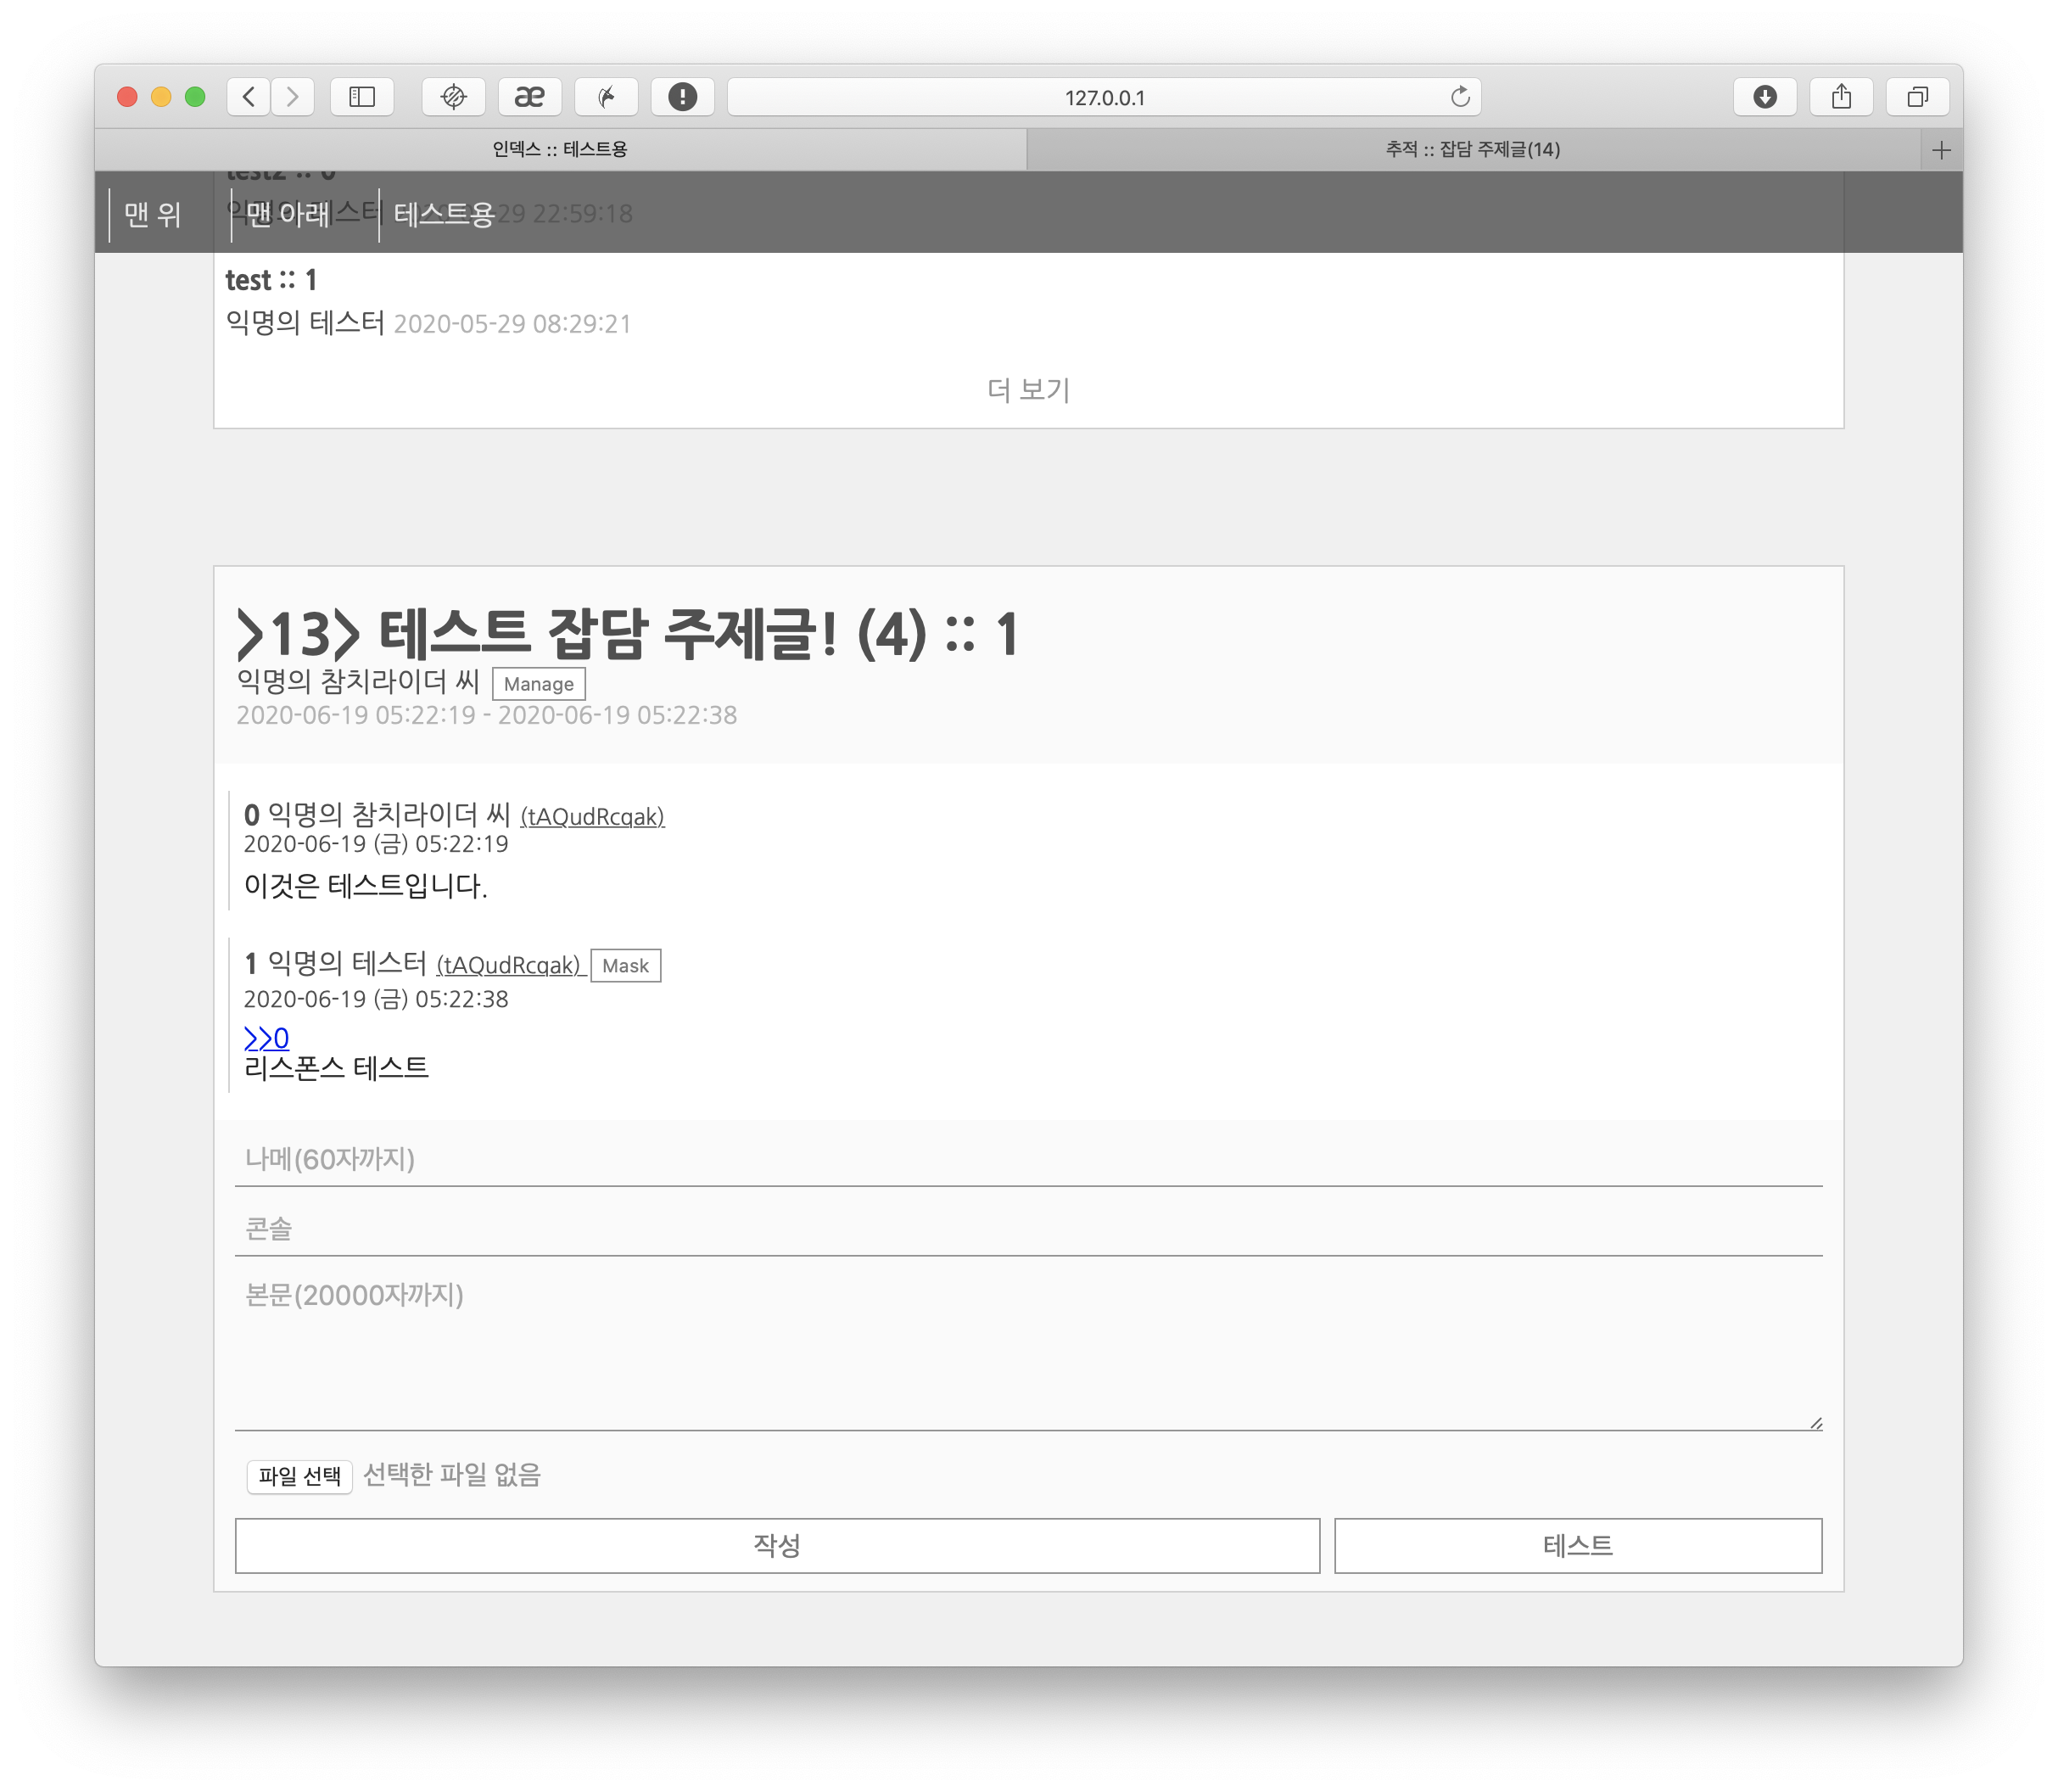This screenshot has width=2058, height=1792.
Task: Reload the page with the refresh icon
Action: 1460,97
